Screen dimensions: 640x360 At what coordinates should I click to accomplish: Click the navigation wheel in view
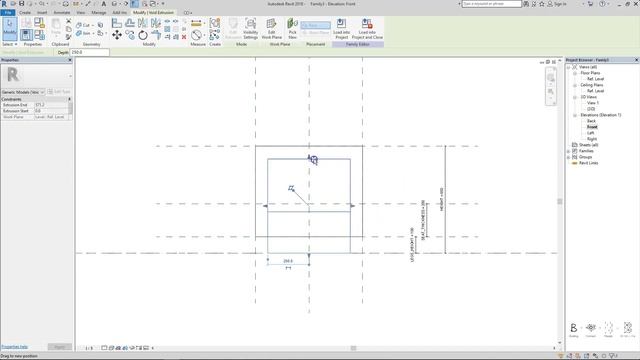(551, 78)
